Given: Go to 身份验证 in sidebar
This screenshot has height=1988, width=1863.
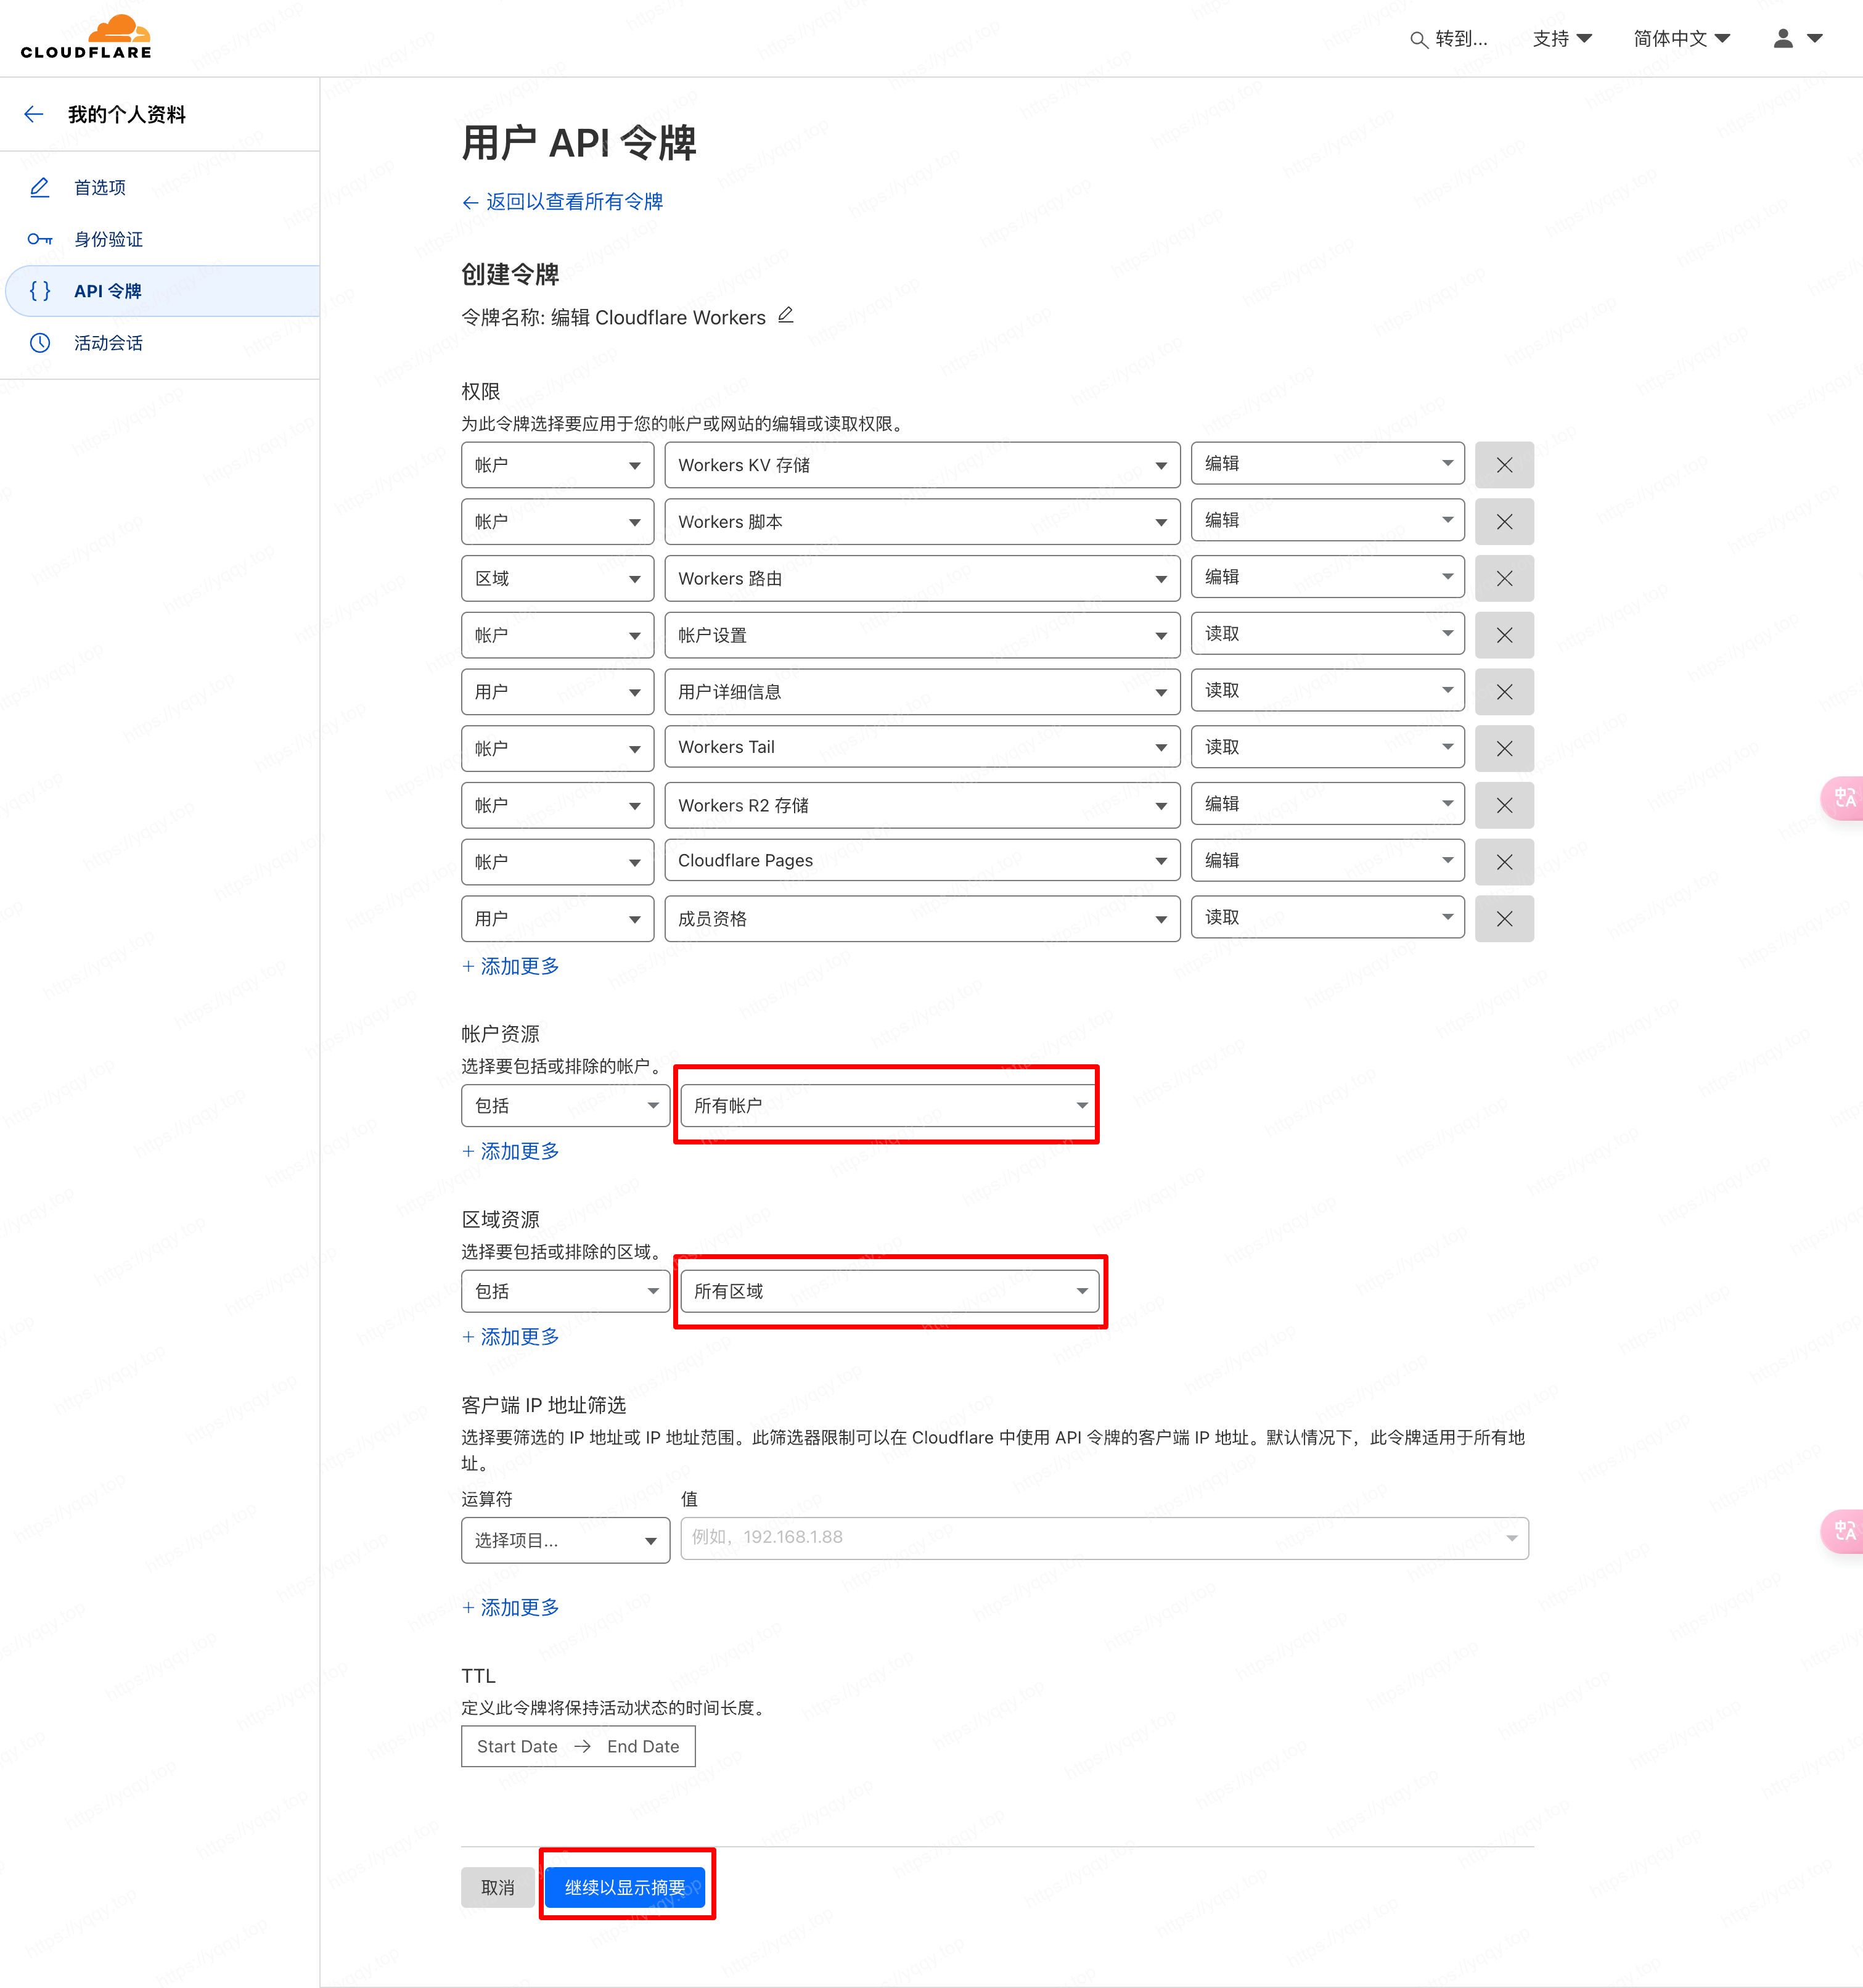Looking at the screenshot, I should [108, 239].
